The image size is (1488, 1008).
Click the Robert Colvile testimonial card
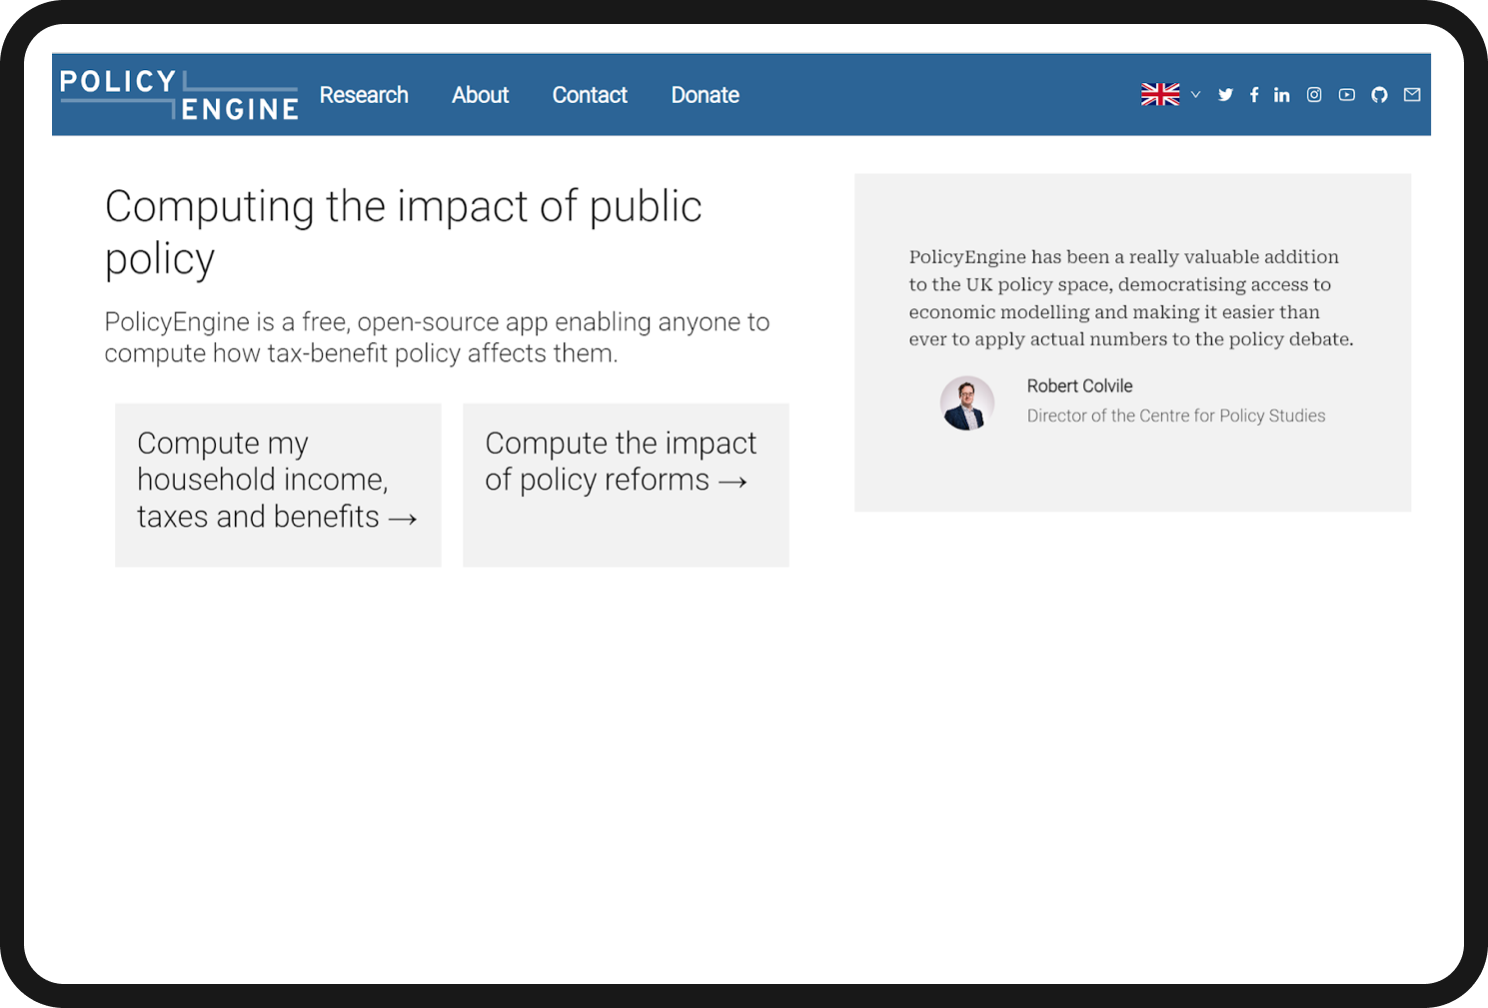point(1133,341)
